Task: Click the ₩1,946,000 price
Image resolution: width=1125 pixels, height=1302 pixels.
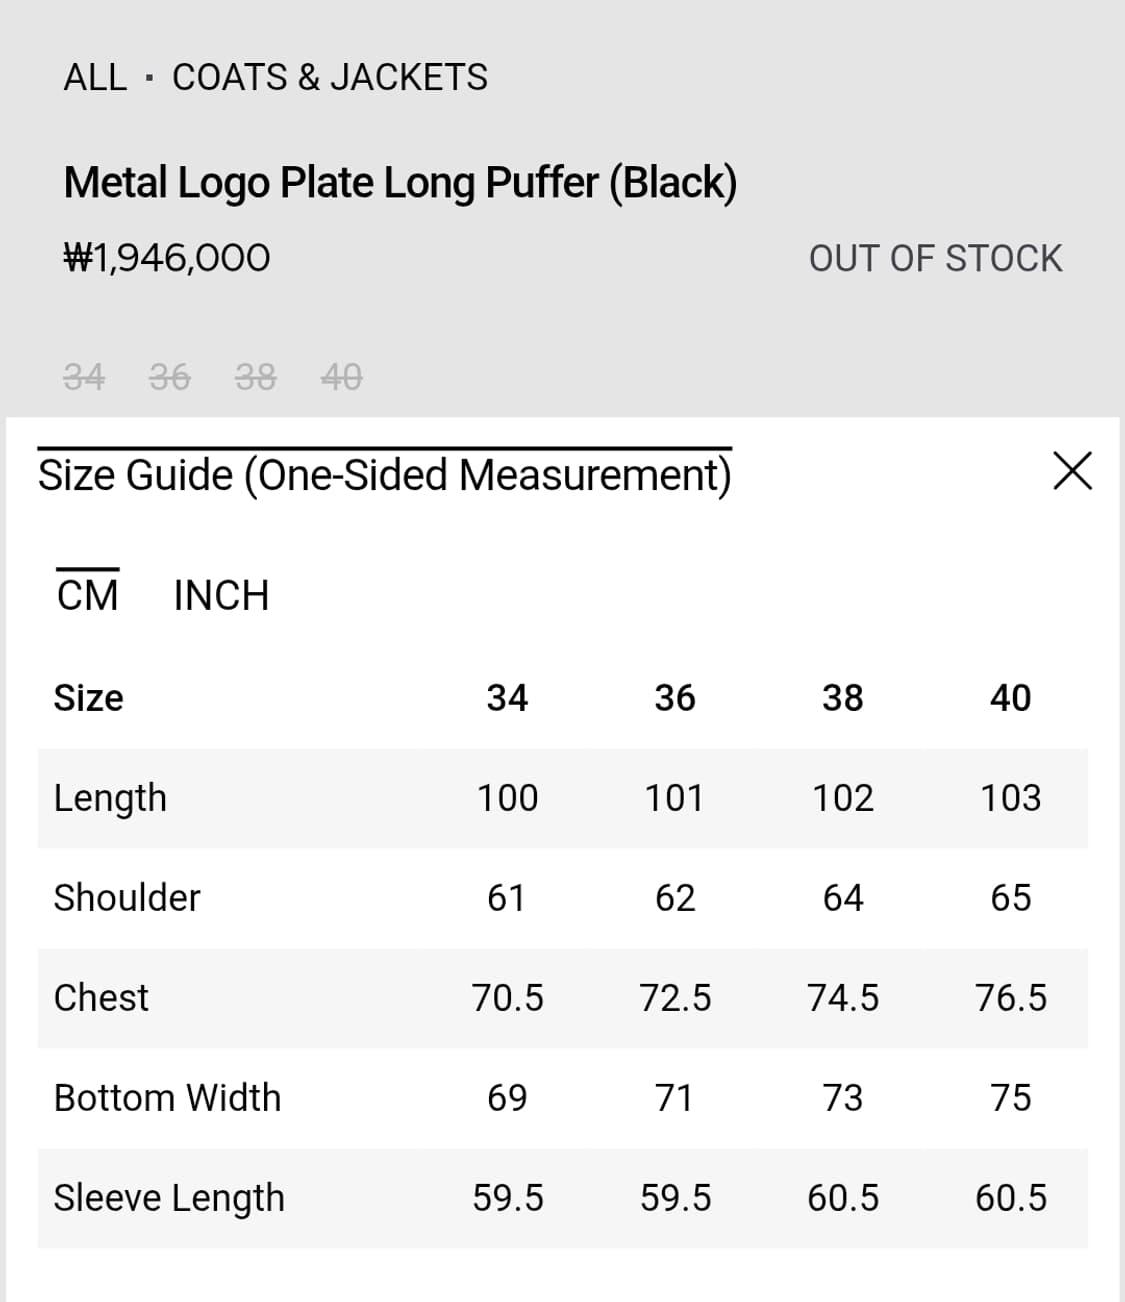Action: 167,258
